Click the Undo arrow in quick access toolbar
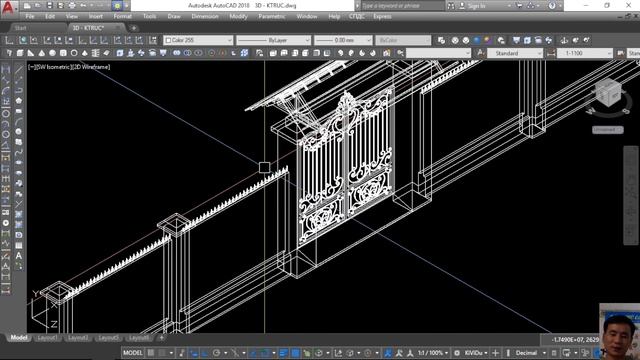 click(83, 6)
